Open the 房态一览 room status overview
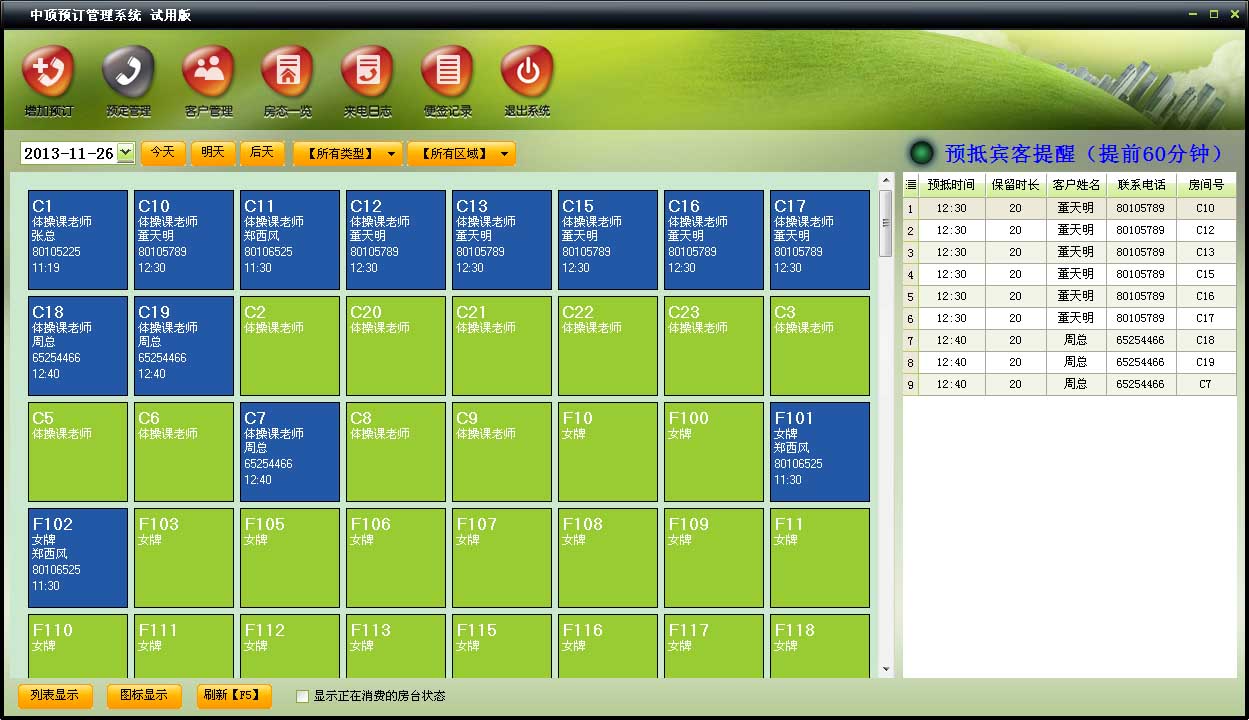 click(x=287, y=72)
